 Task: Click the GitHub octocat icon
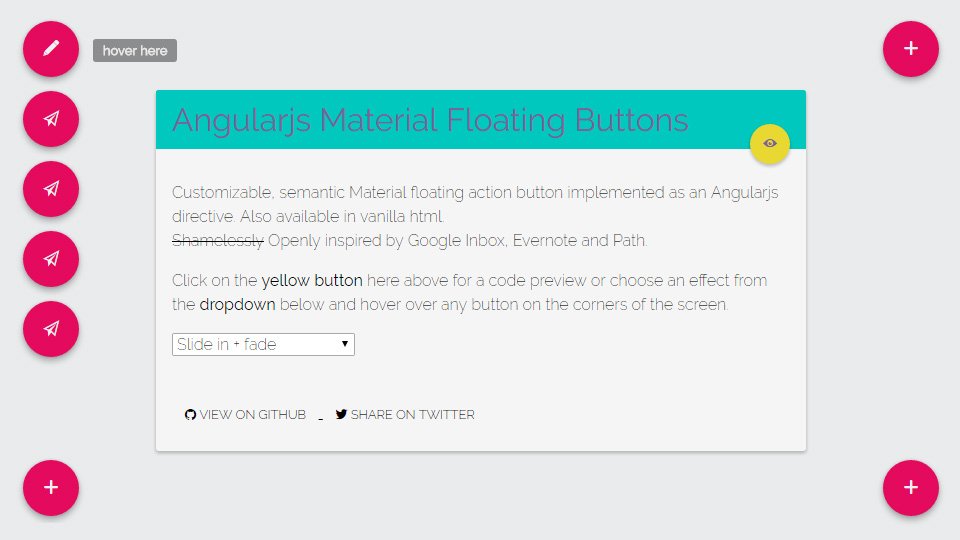point(190,414)
